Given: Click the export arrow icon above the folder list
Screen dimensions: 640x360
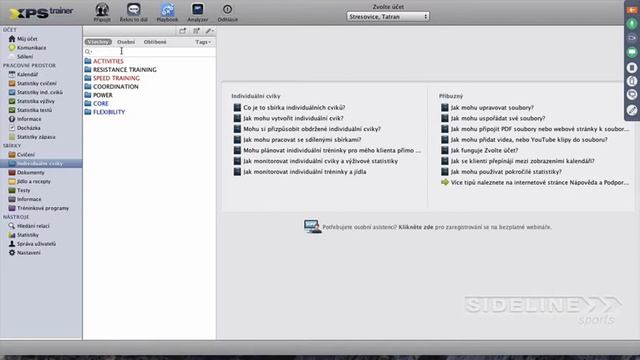Looking at the screenshot, I should coord(182,31).
